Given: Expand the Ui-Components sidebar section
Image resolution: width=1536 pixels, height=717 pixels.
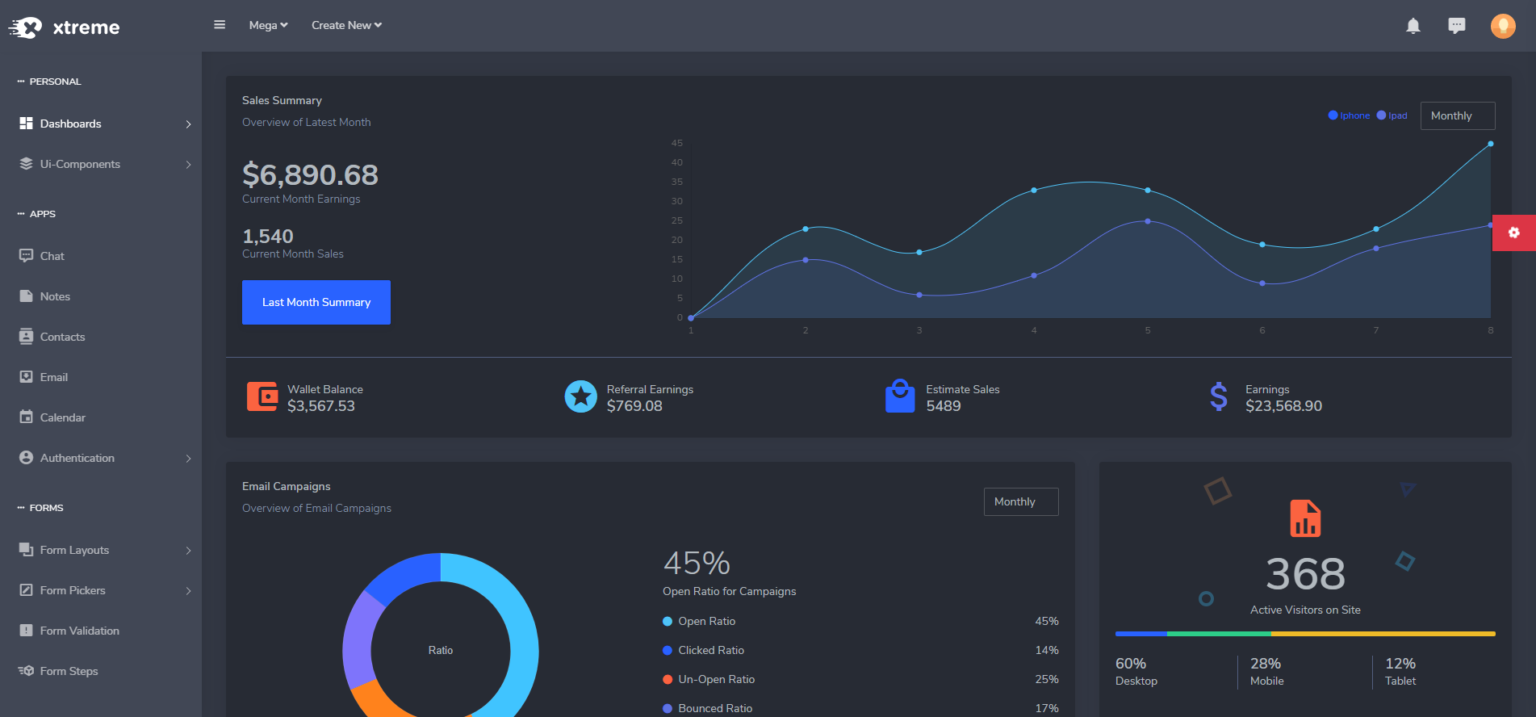Looking at the screenshot, I should [79, 164].
